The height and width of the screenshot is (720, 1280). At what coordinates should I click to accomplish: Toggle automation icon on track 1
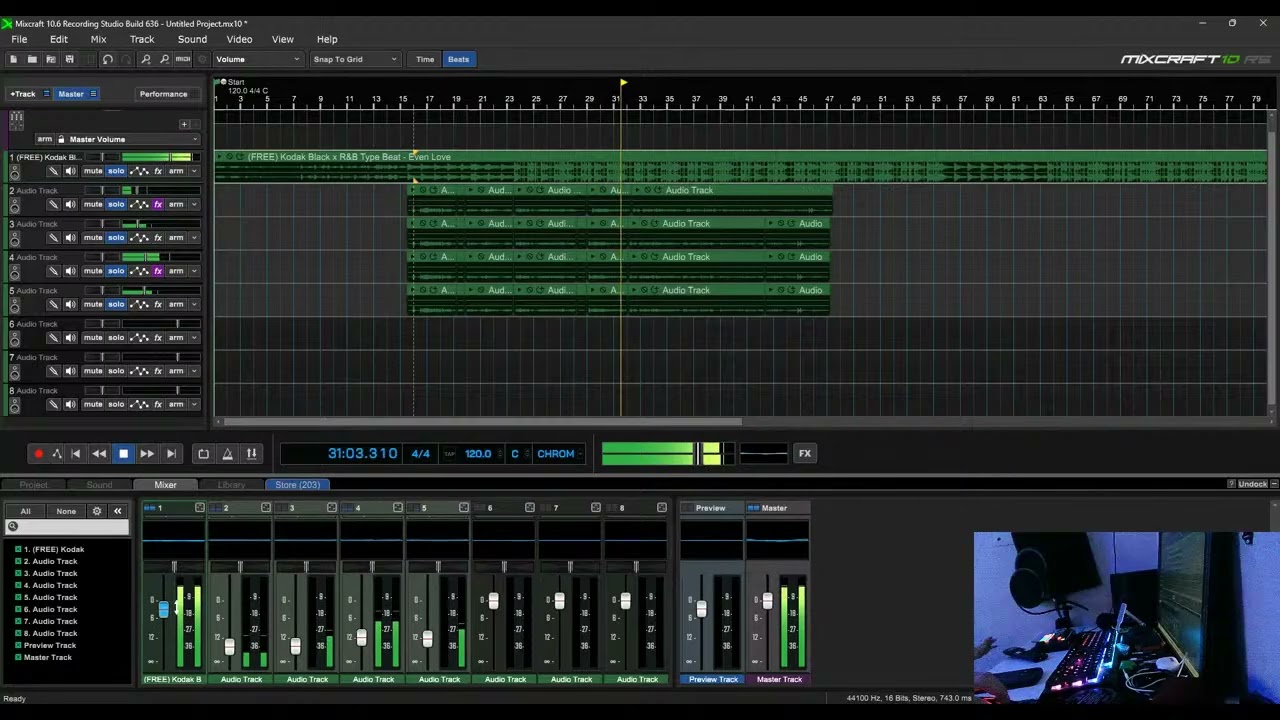pyautogui.click(x=139, y=171)
